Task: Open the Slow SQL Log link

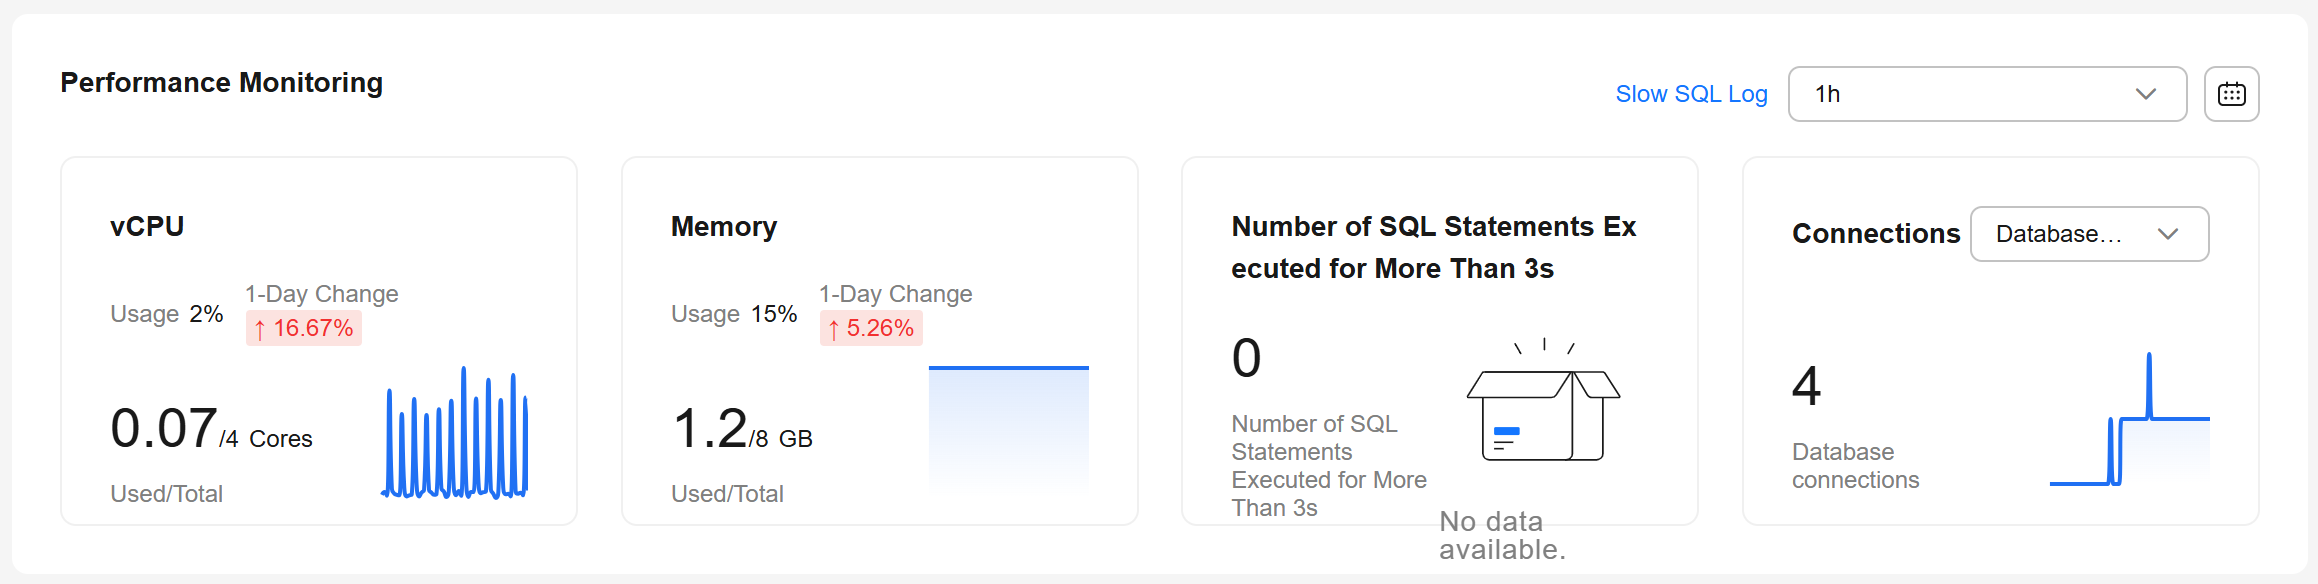Action: [1691, 94]
